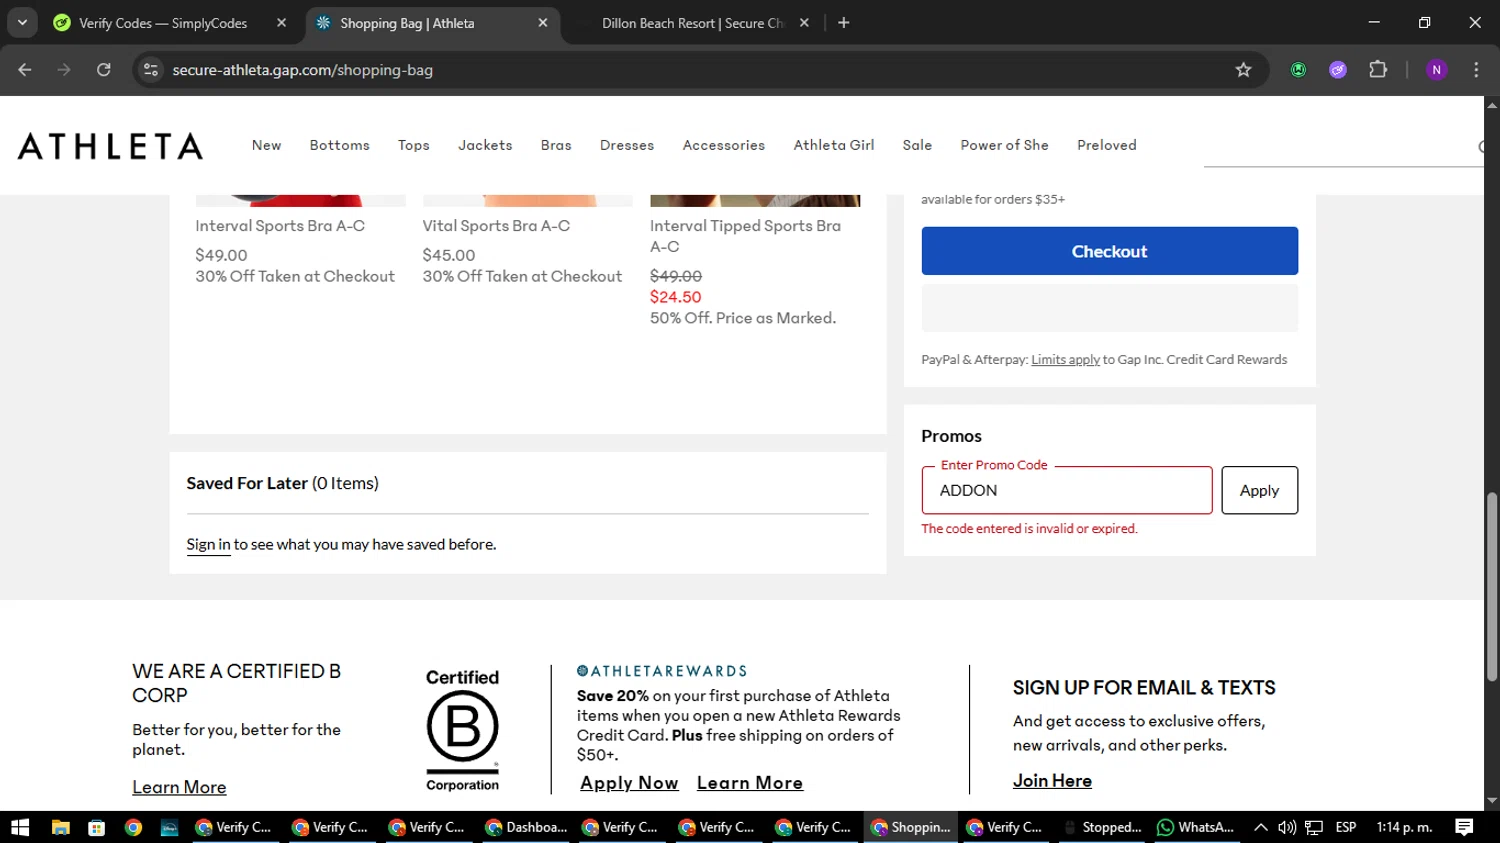Open the Tops category
1500x843 pixels.
[413, 145]
